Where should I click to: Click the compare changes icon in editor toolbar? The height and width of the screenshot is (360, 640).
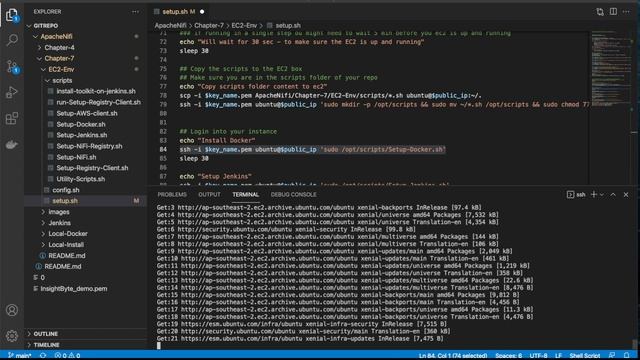tap(600, 12)
